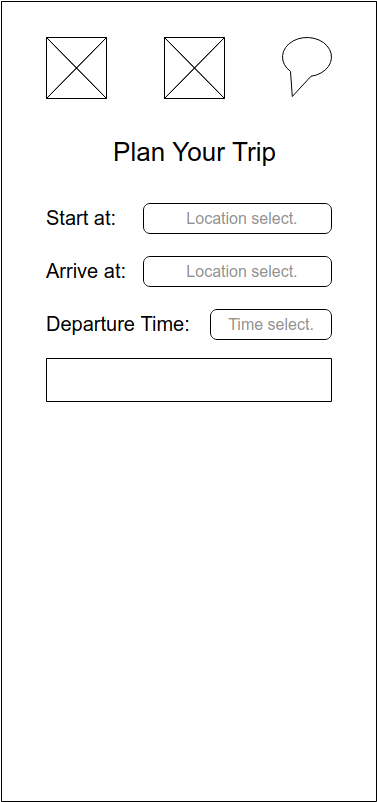Open the Start at location select
The image size is (377, 802).
tap(237, 218)
